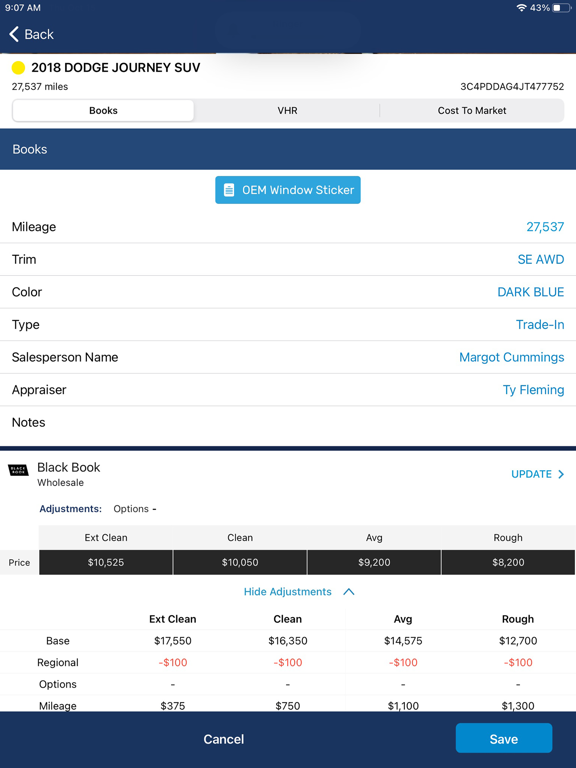Check the battery indicator icon

click(x=561, y=8)
